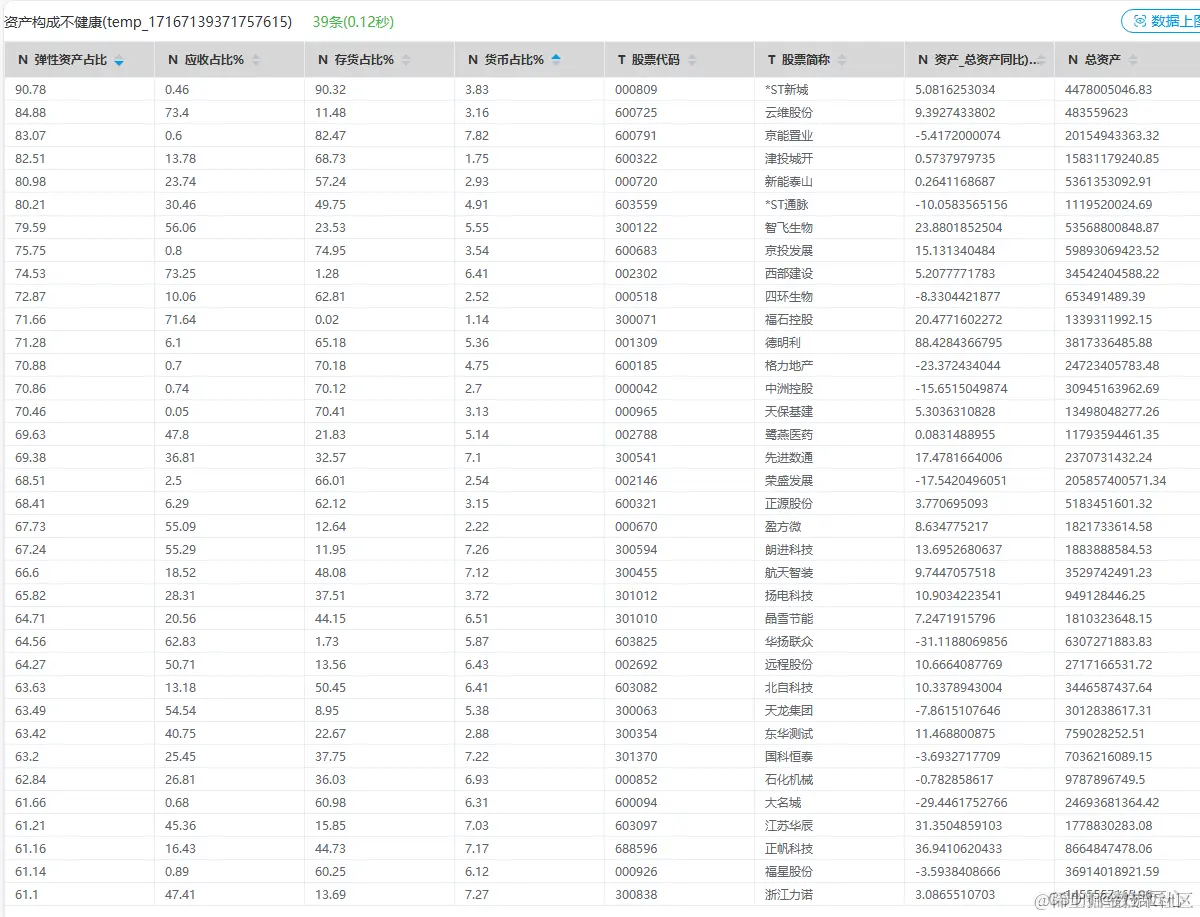Sort the 股票代码 column via its arrows

point(692,60)
